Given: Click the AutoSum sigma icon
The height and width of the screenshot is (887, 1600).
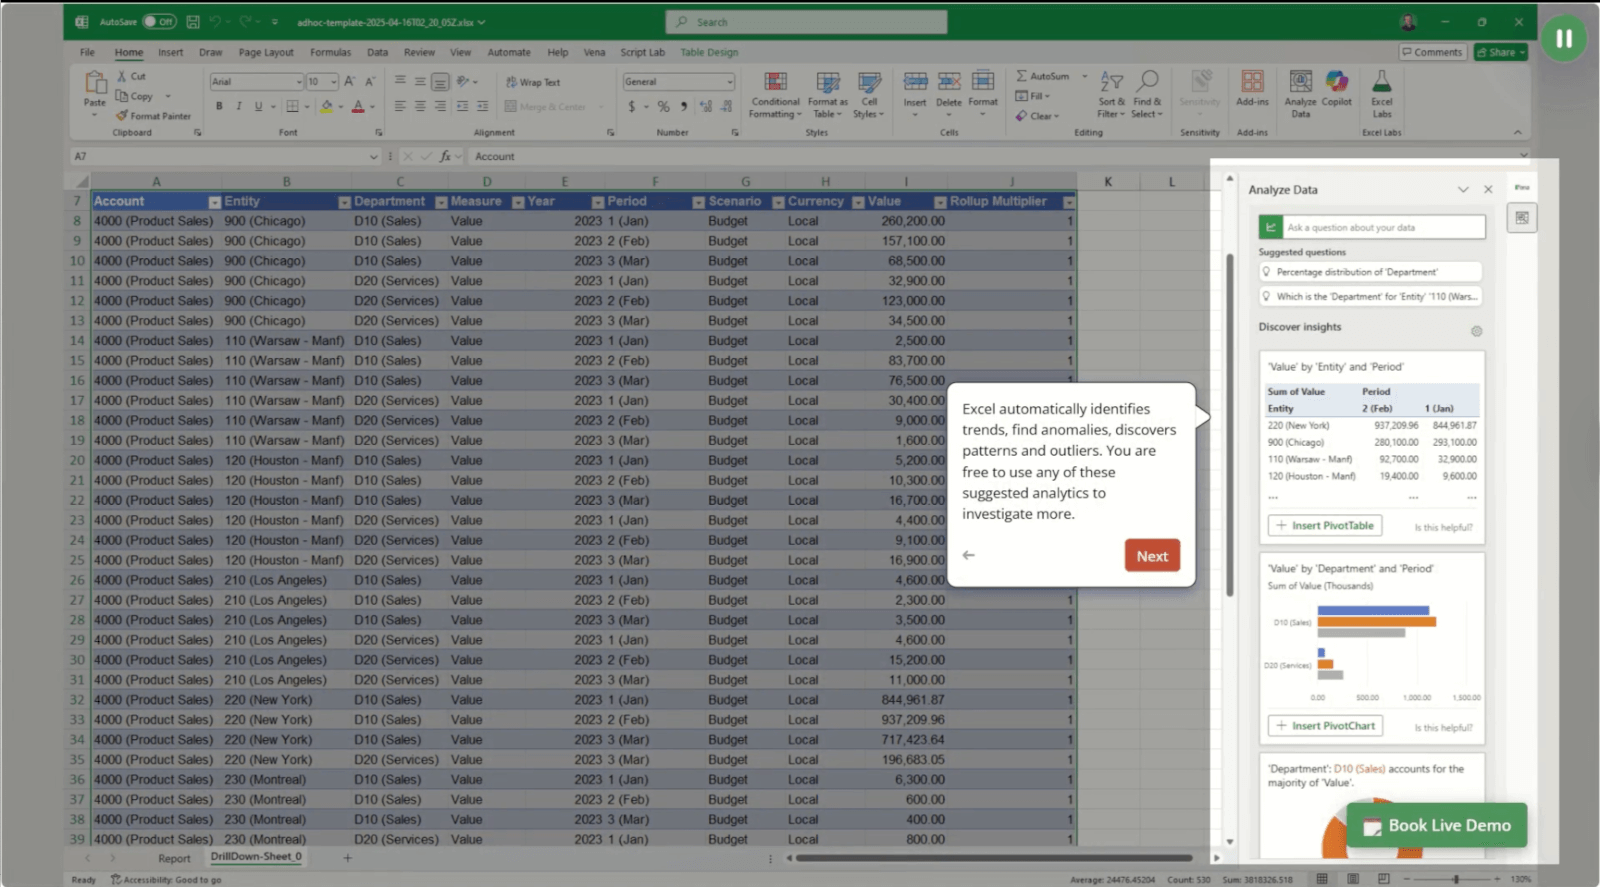Looking at the screenshot, I should click(1021, 76).
